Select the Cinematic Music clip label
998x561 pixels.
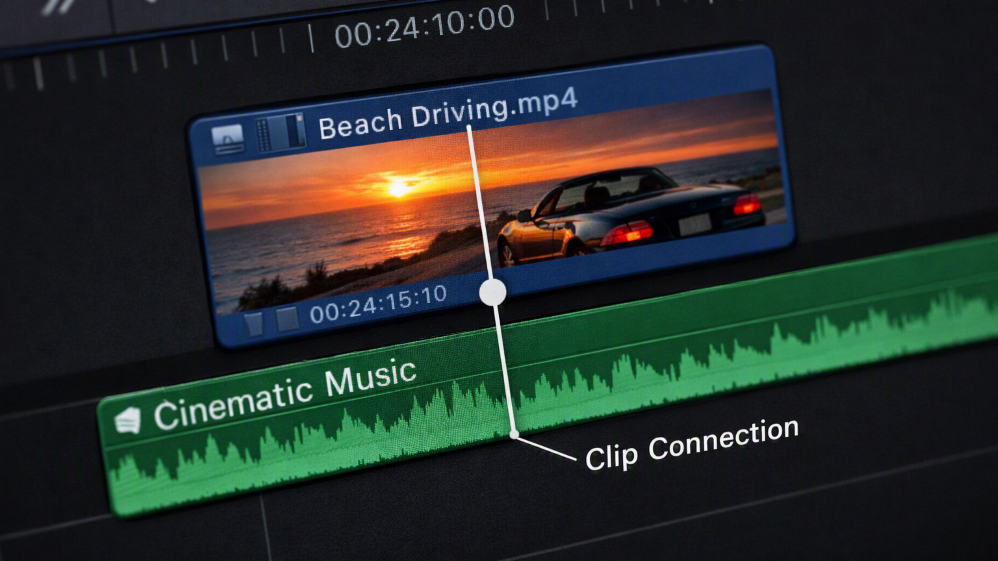pyautogui.click(x=285, y=394)
